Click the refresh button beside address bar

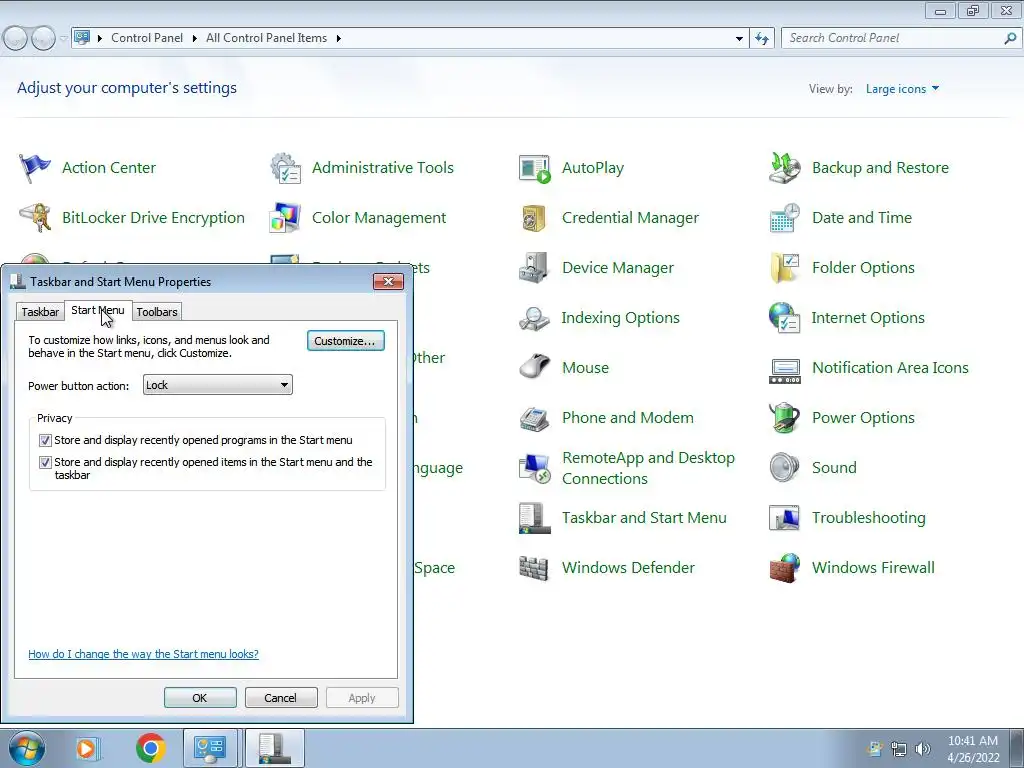[761, 39]
